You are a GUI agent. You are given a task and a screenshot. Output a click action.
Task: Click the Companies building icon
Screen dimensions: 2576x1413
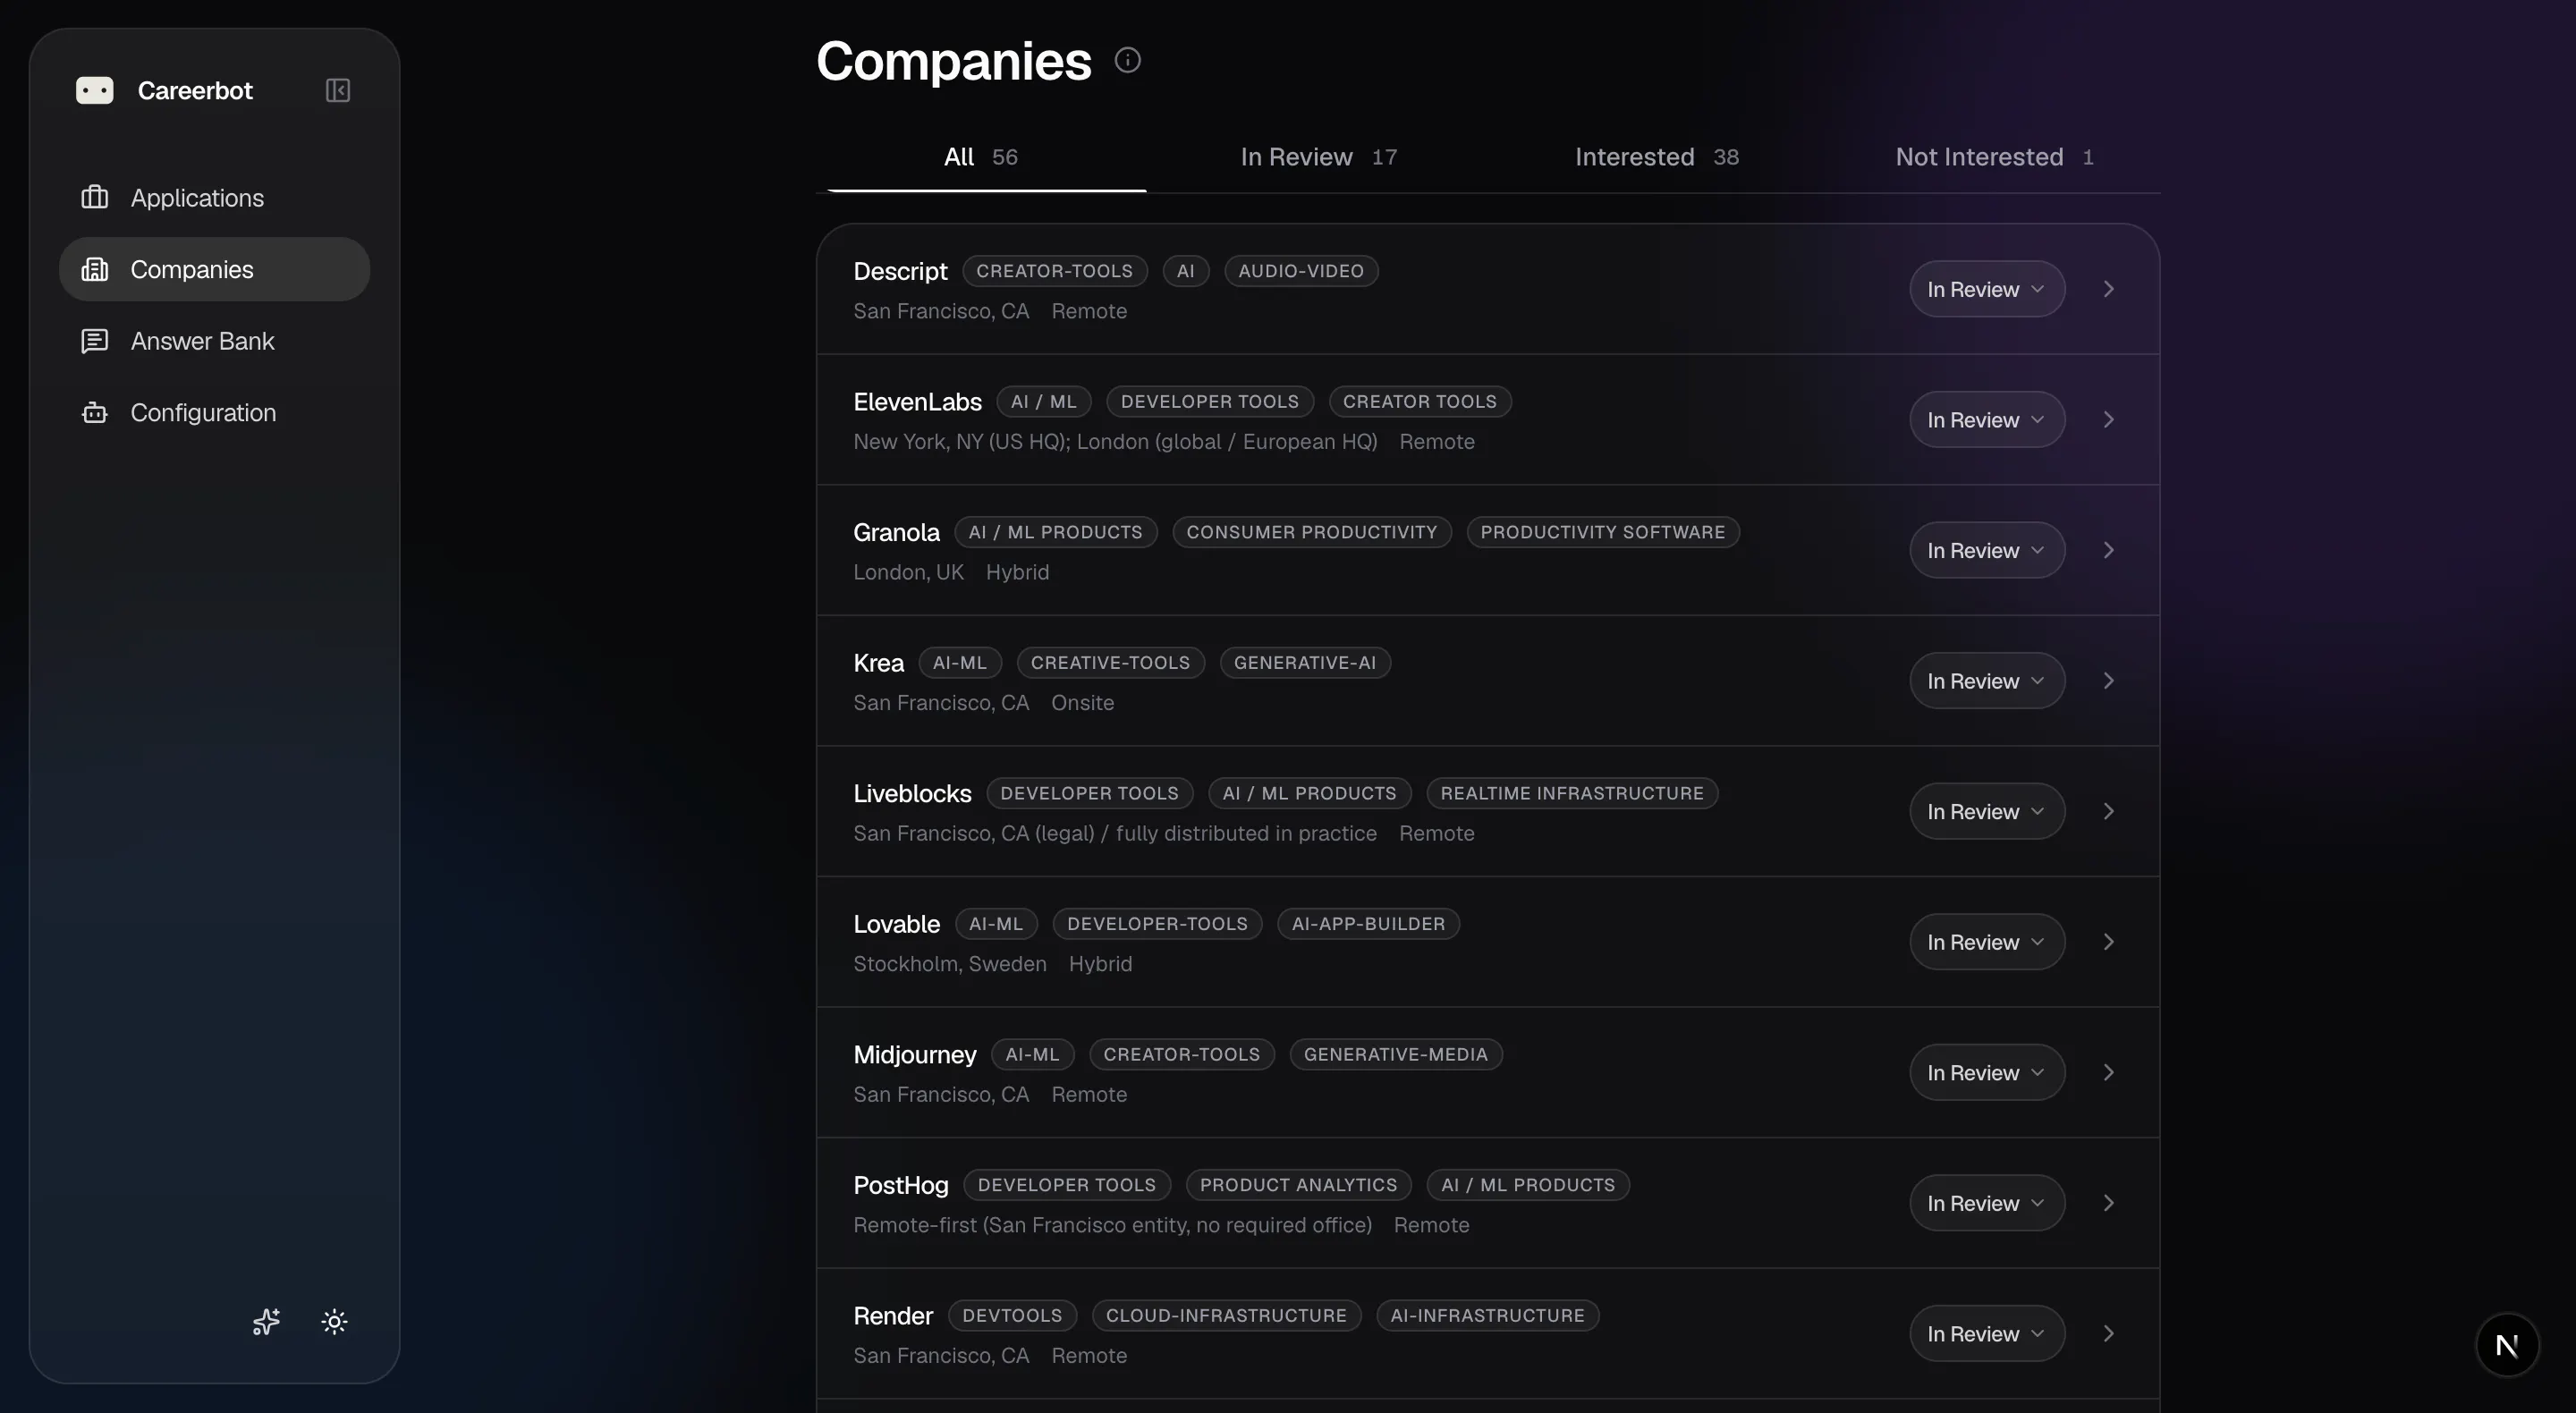95,269
